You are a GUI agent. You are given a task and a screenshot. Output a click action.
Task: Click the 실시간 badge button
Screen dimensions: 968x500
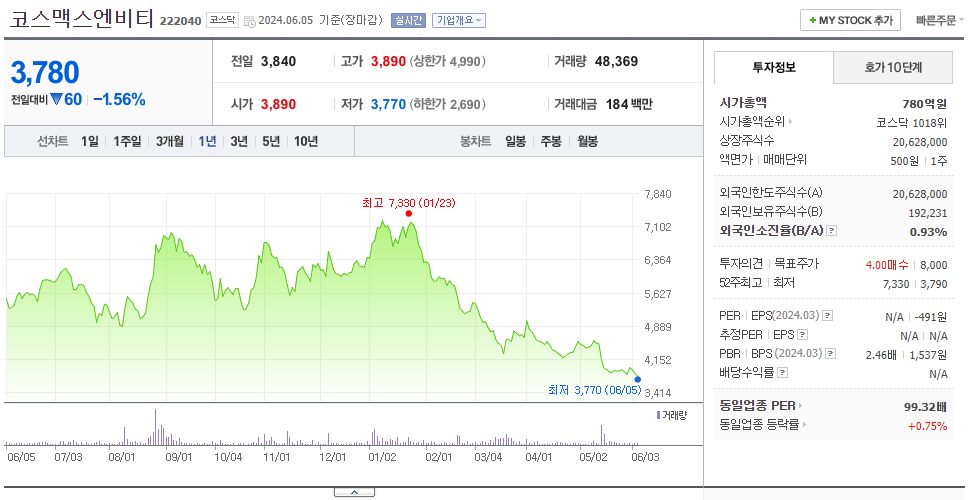408,20
